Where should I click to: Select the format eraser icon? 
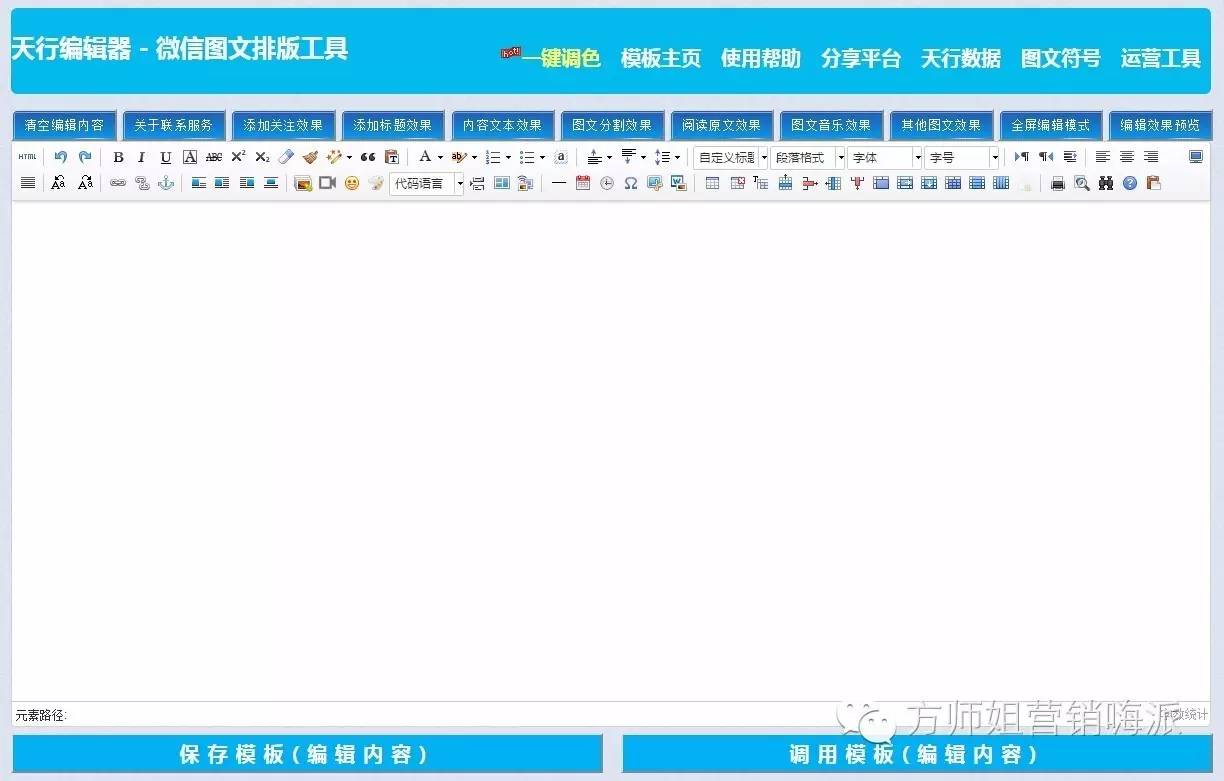[x=287, y=157]
